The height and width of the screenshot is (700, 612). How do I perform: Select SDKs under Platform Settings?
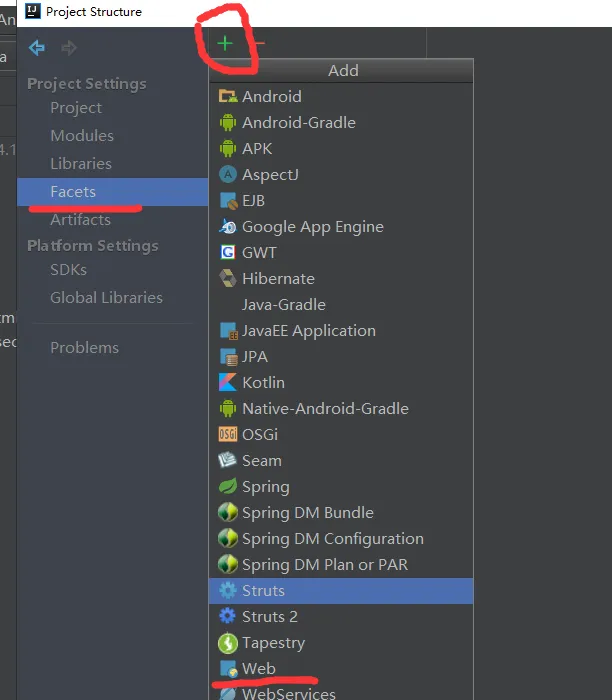[x=68, y=270]
